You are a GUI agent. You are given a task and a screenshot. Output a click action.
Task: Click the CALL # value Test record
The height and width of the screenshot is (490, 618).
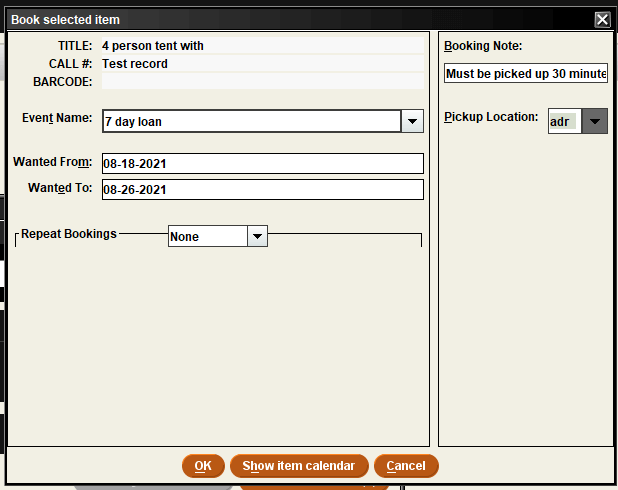[x=263, y=63]
